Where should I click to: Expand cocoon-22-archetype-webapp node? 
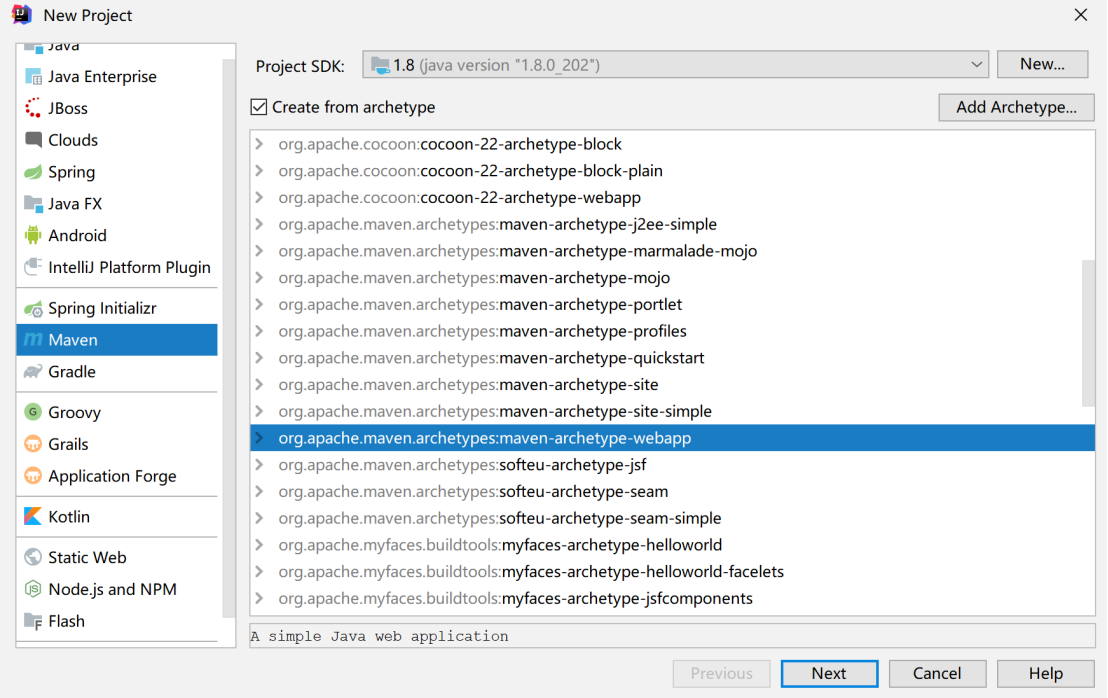[259, 198]
